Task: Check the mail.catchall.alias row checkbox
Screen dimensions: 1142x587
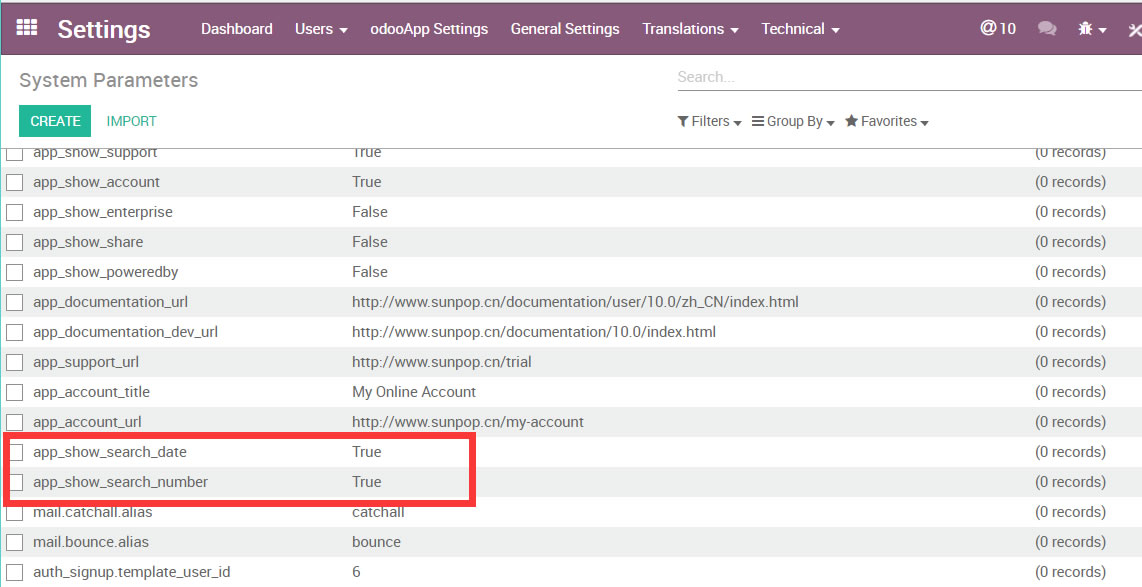Action: [15, 513]
